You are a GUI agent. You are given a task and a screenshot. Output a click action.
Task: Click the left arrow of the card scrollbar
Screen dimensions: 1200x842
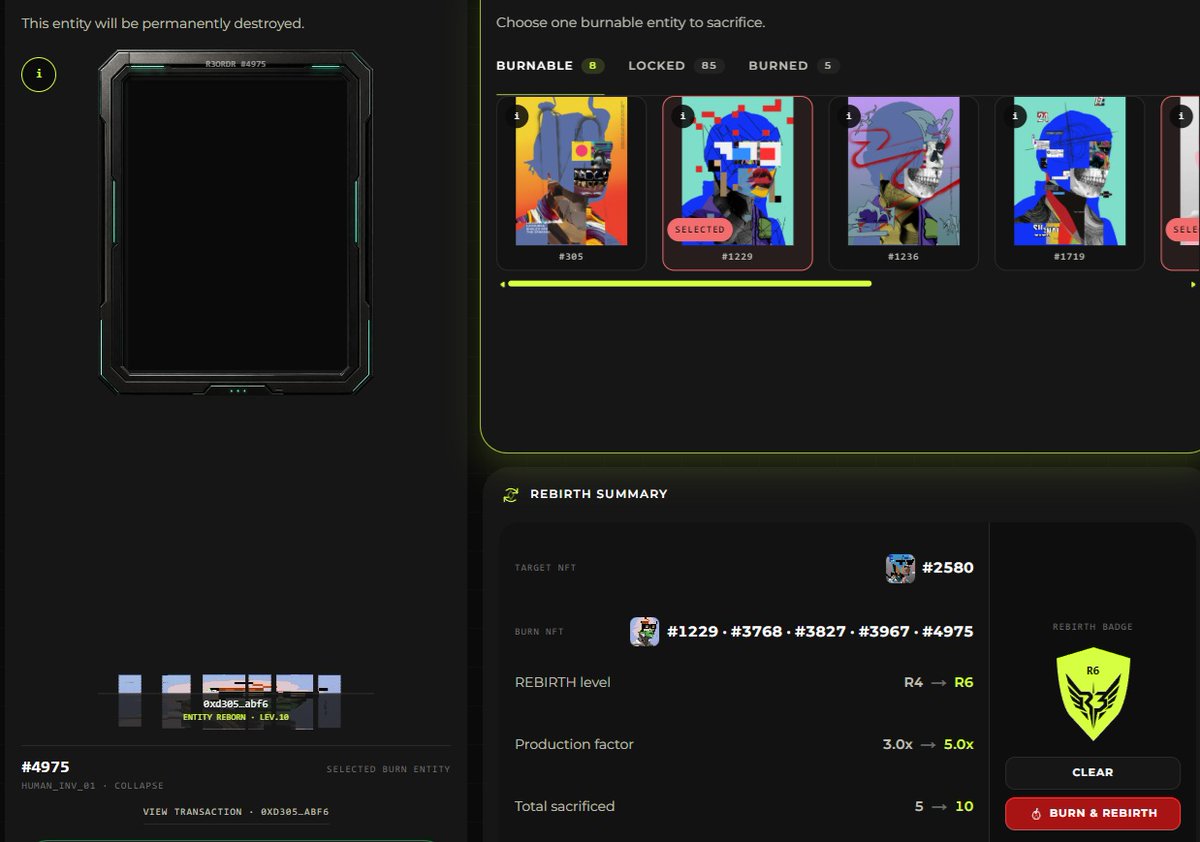point(501,284)
